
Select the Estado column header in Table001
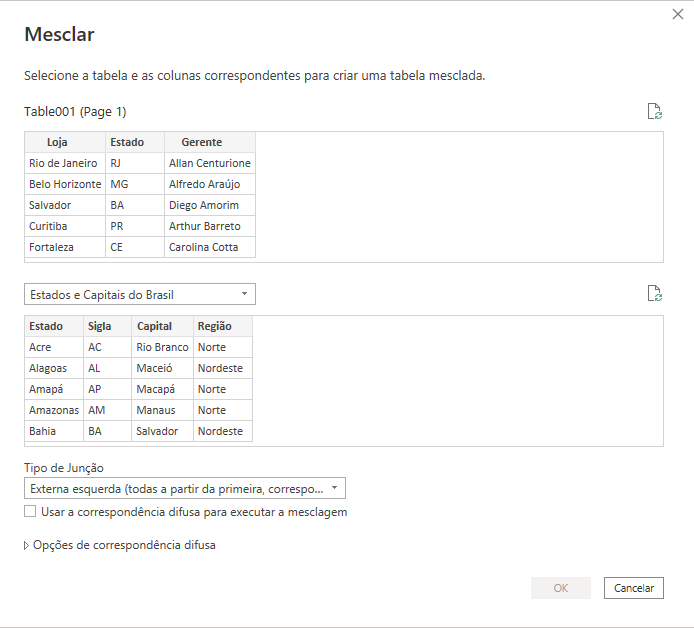[x=135, y=142]
